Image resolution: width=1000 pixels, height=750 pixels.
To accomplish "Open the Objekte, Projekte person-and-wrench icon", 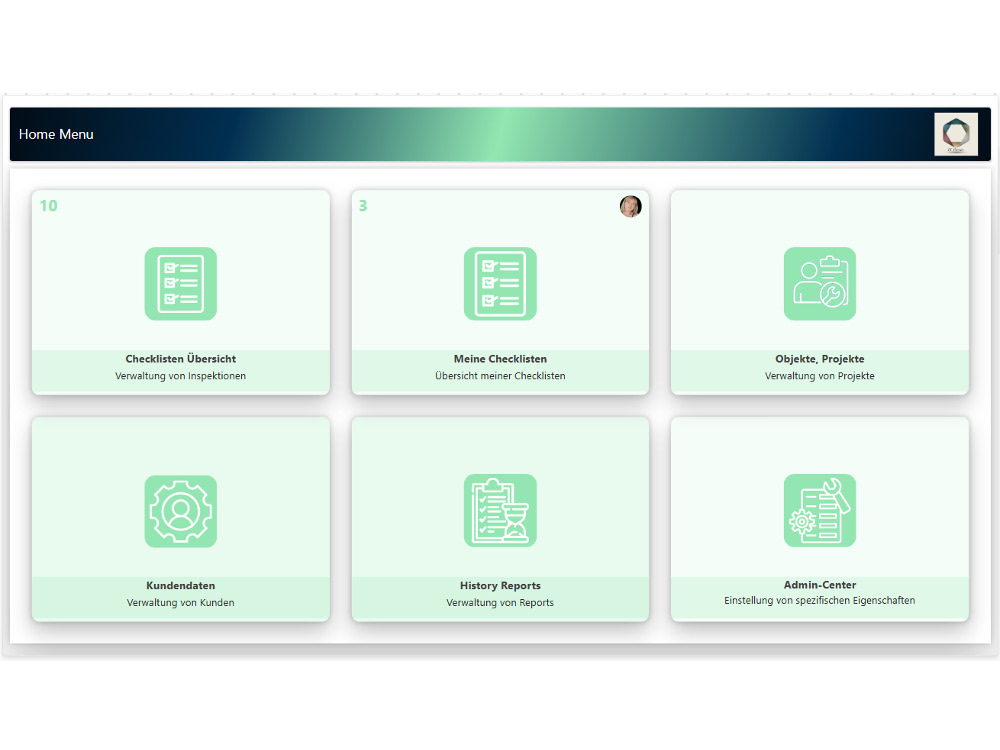I will click(x=820, y=284).
